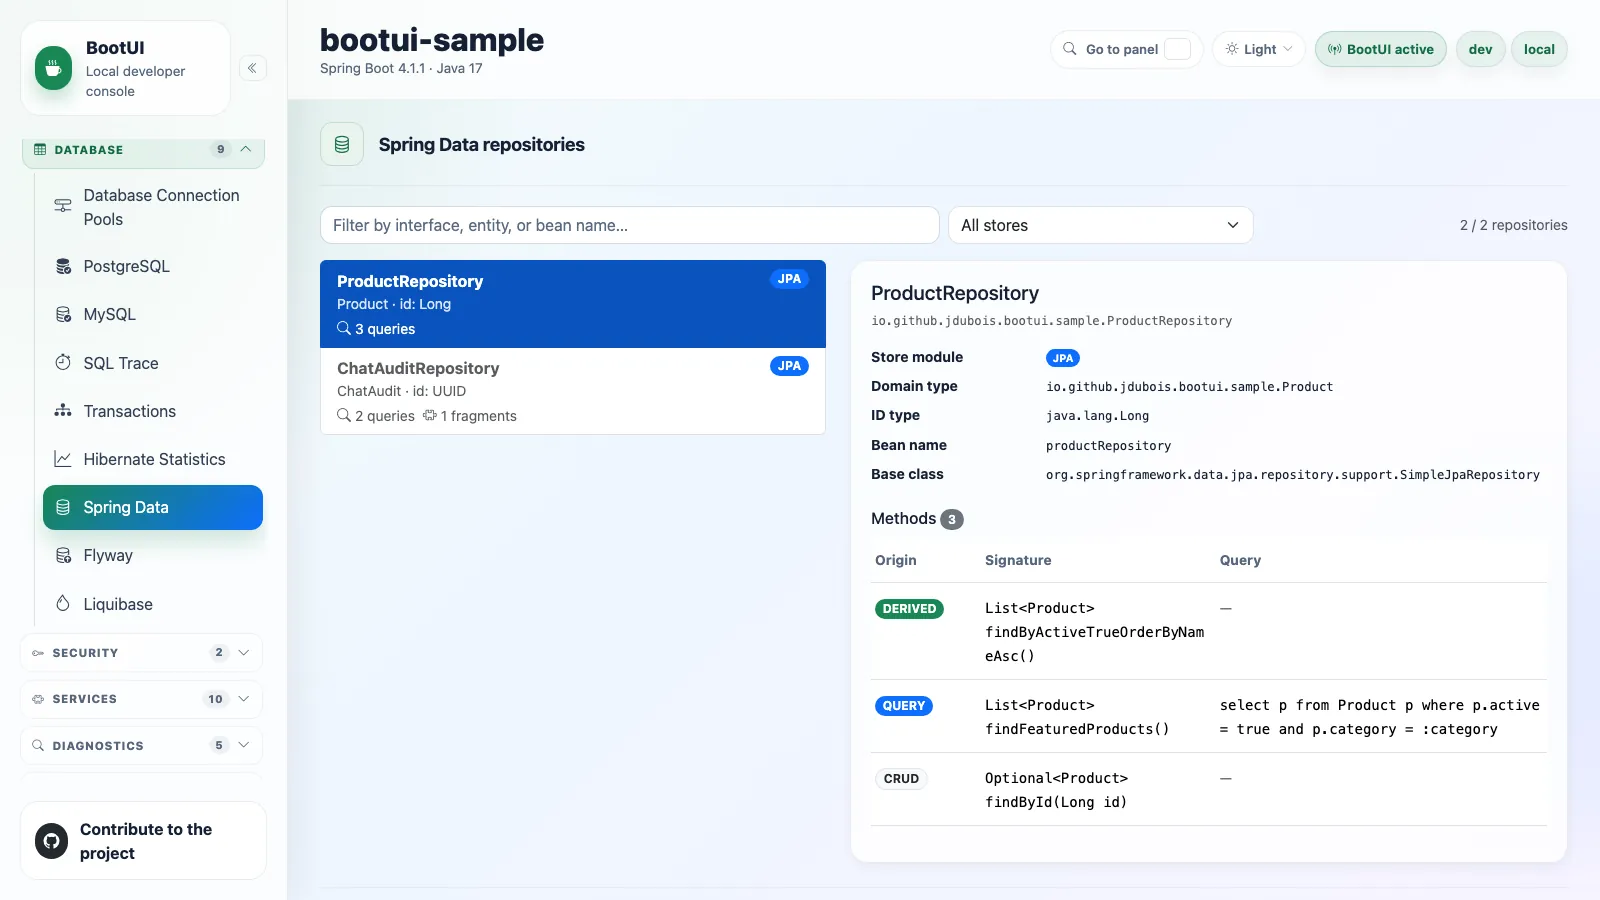Viewport: 1600px width, 900px height.
Task: Collapse the sidebar with the double-chevron button
Action: [x=252, y=68]
